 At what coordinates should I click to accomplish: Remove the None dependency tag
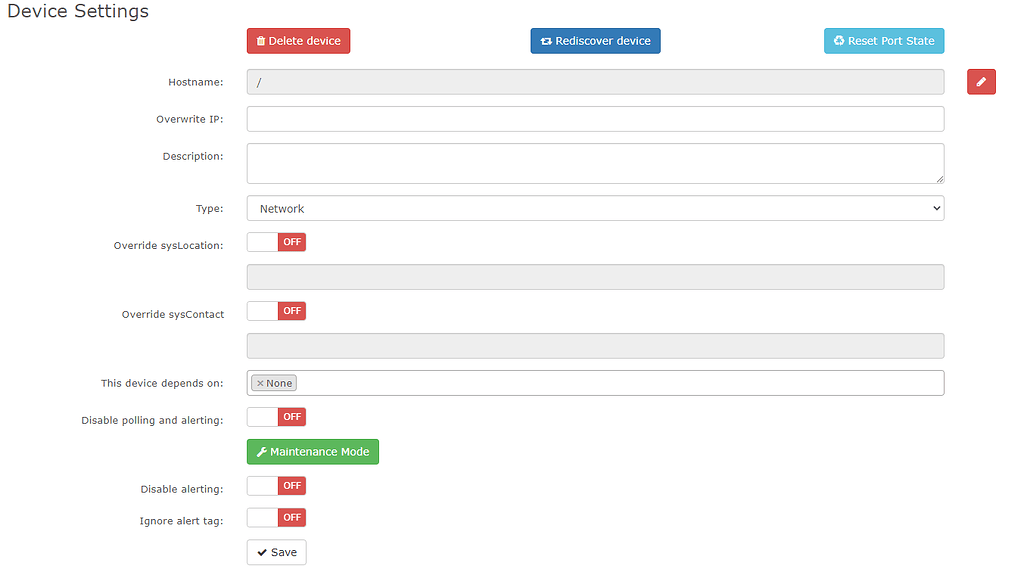tap(260, 383)
